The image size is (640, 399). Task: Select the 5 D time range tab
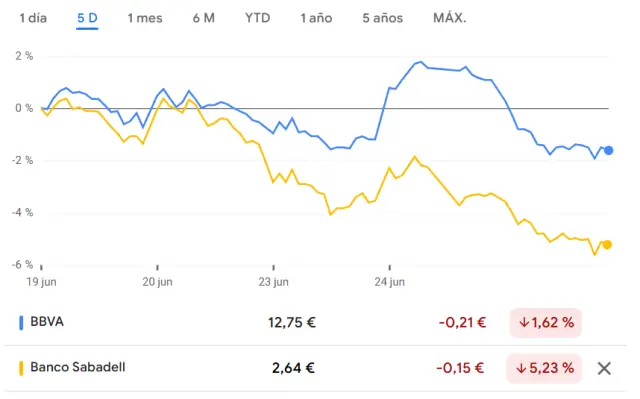(x=87, y=18)
